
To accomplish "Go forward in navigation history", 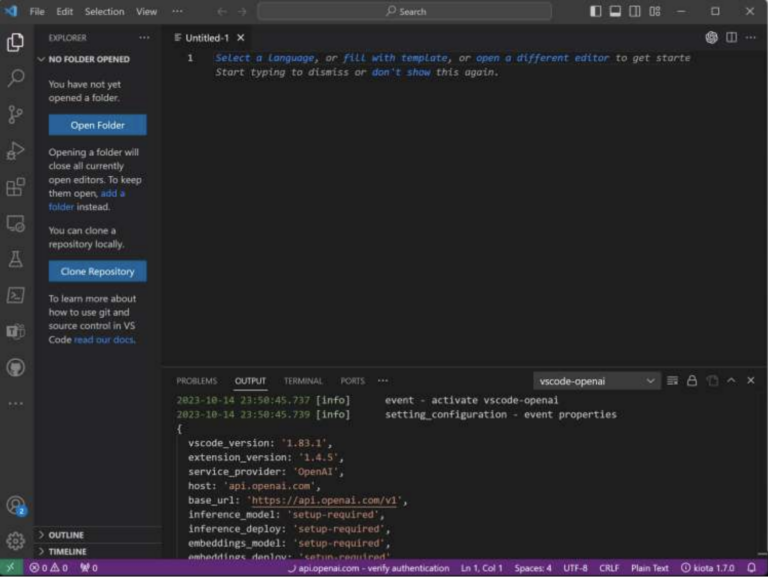I will pos(242,11).
